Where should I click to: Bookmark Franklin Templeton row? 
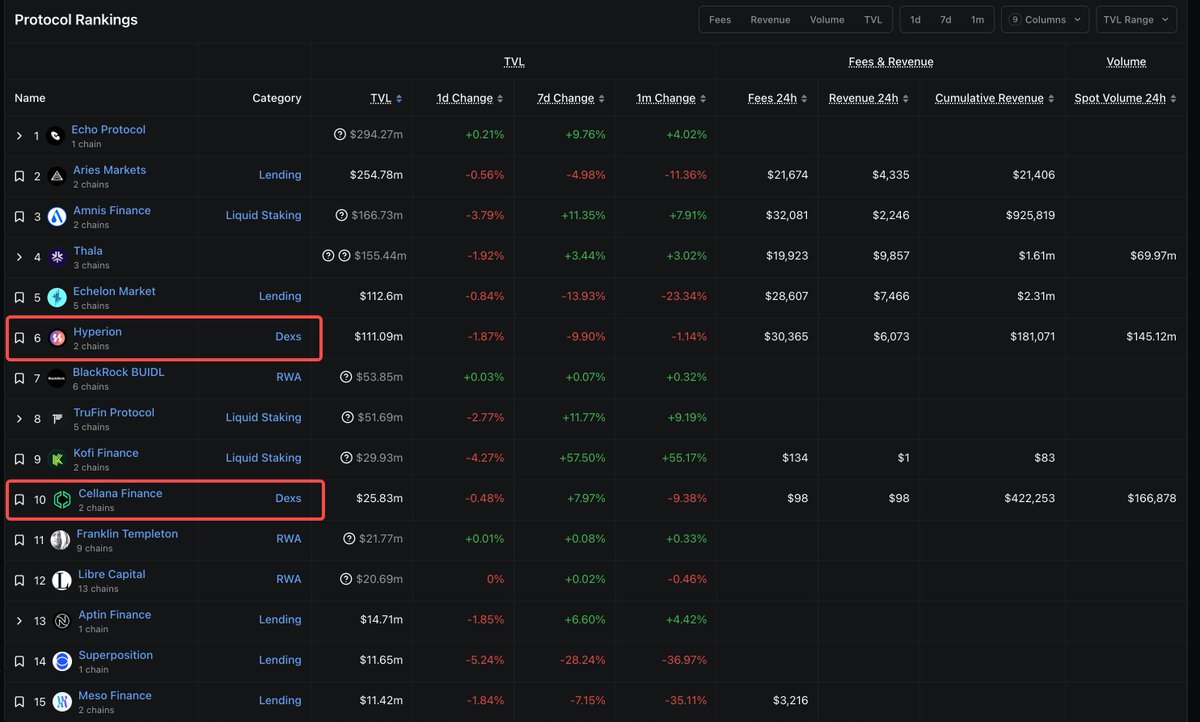(x=19, y=541)
